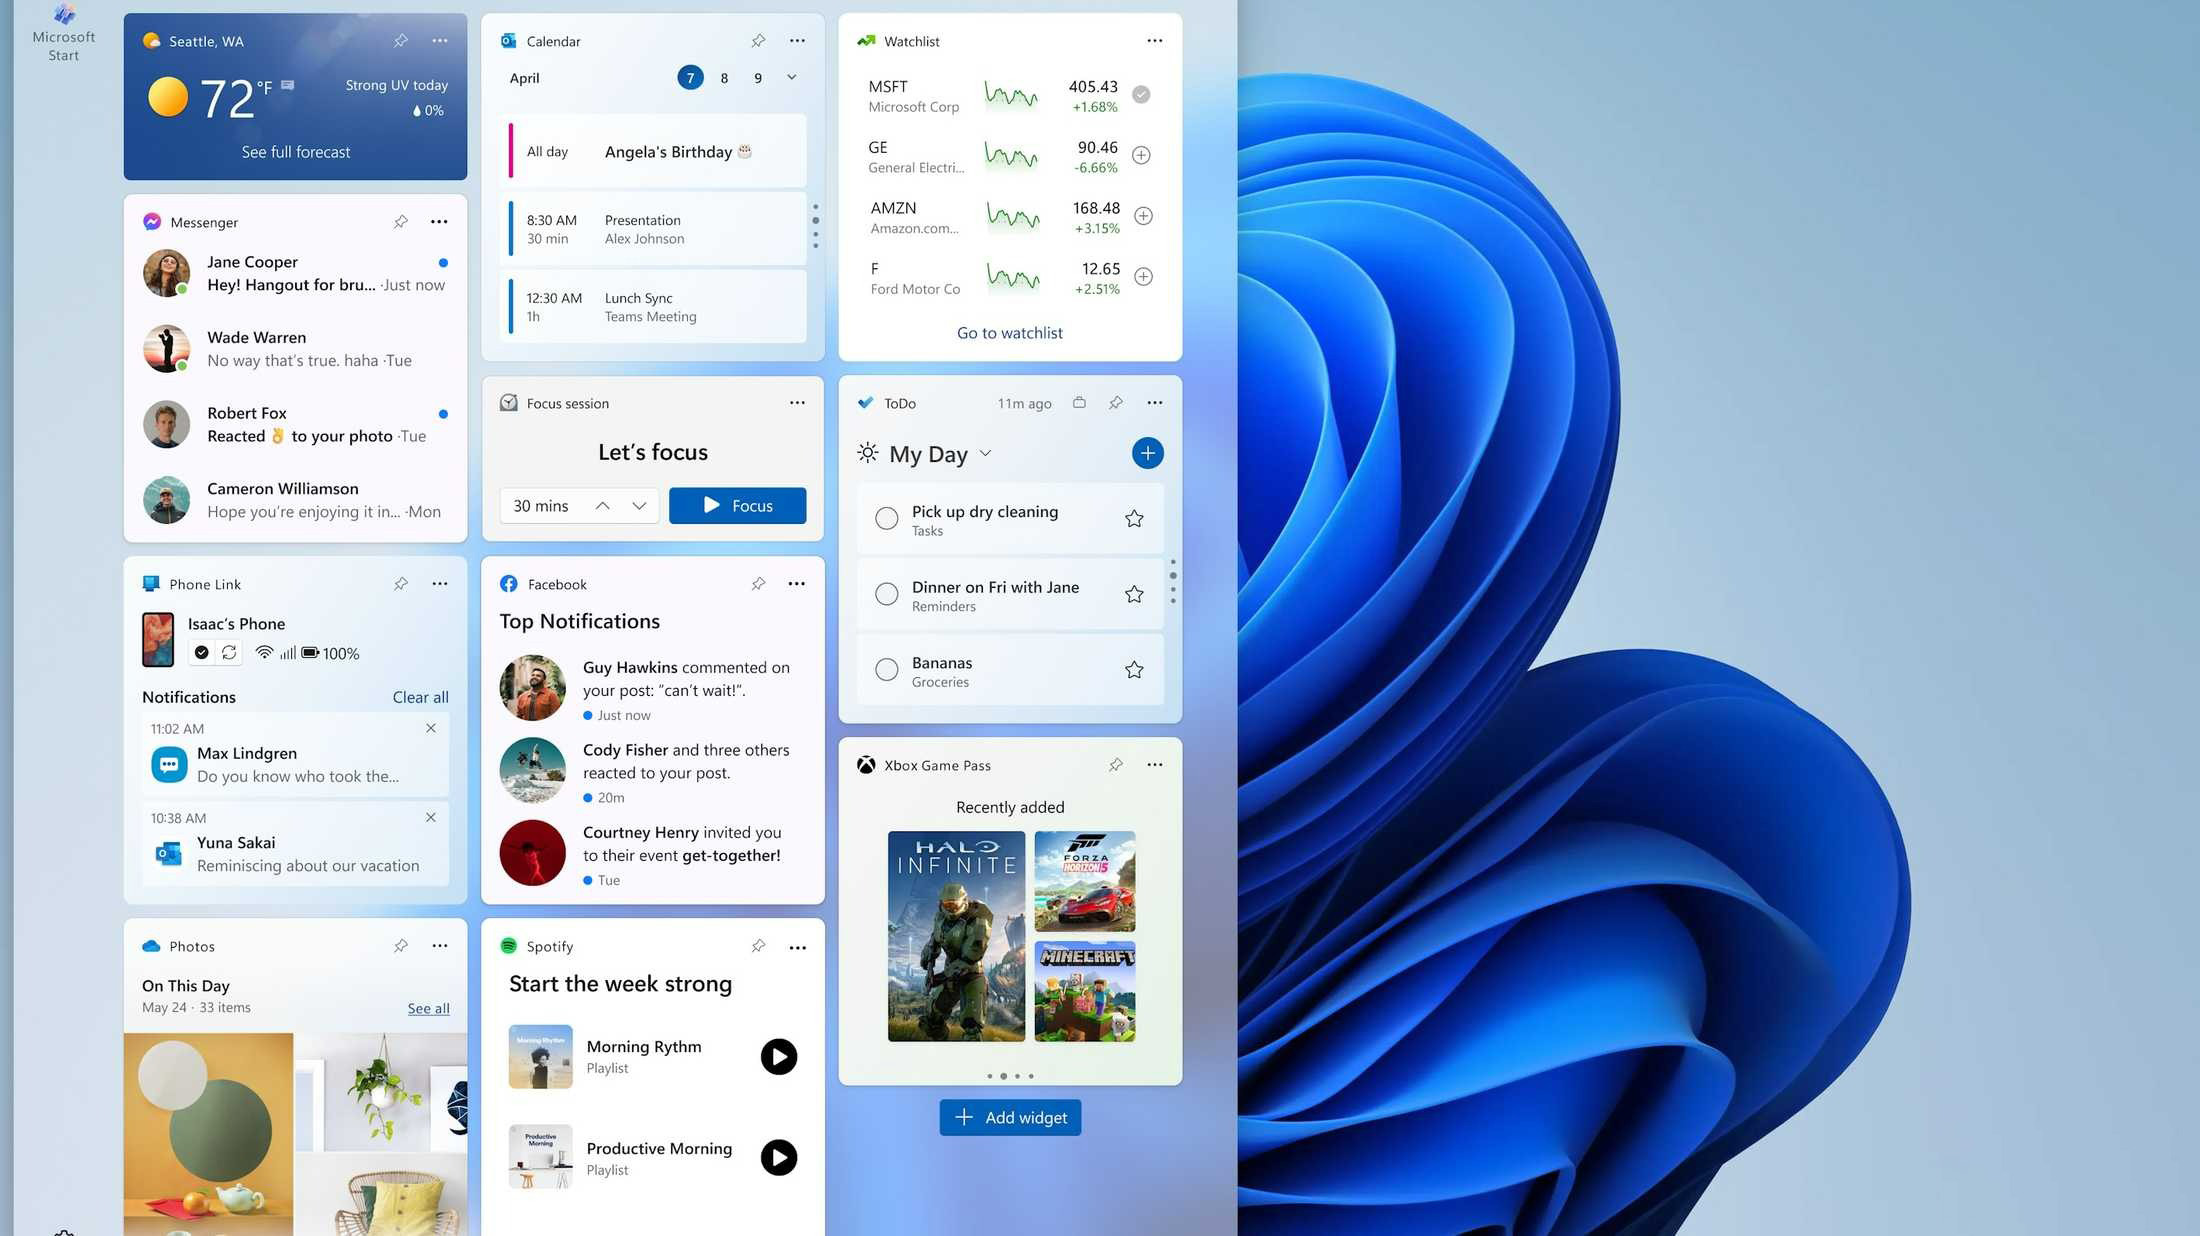Expand the April calendar date picker
Image resolution: width=2200 pixels, height=1236 pixels.
790,77
